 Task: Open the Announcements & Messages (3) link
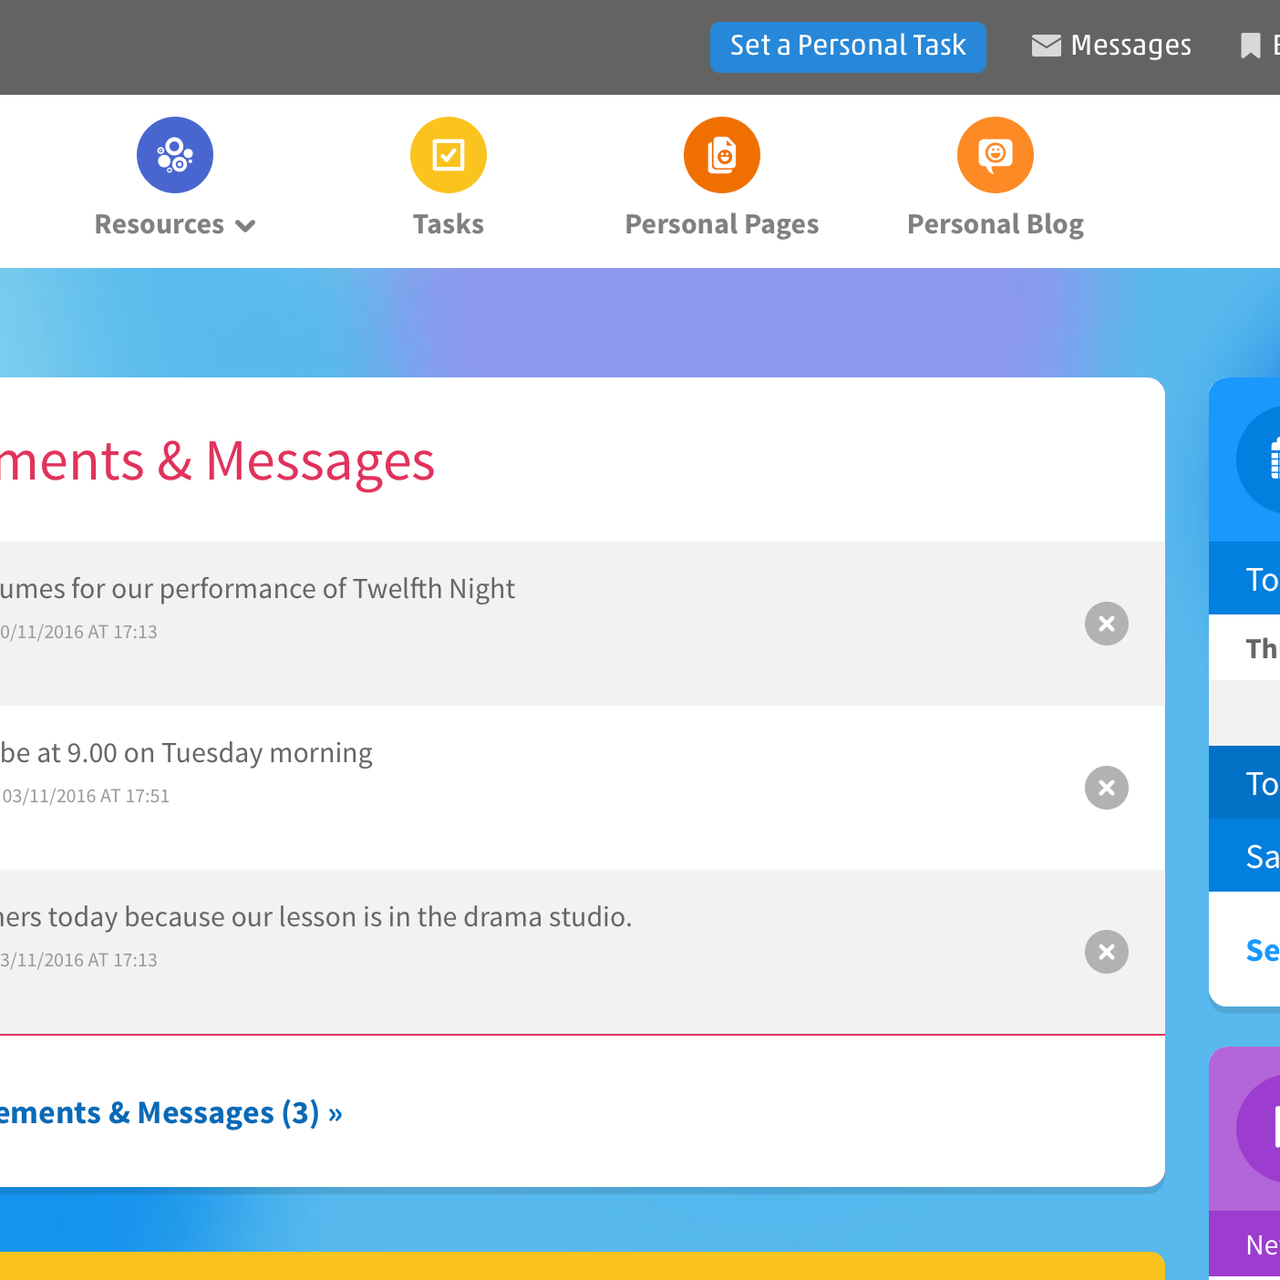(170, 1112)
